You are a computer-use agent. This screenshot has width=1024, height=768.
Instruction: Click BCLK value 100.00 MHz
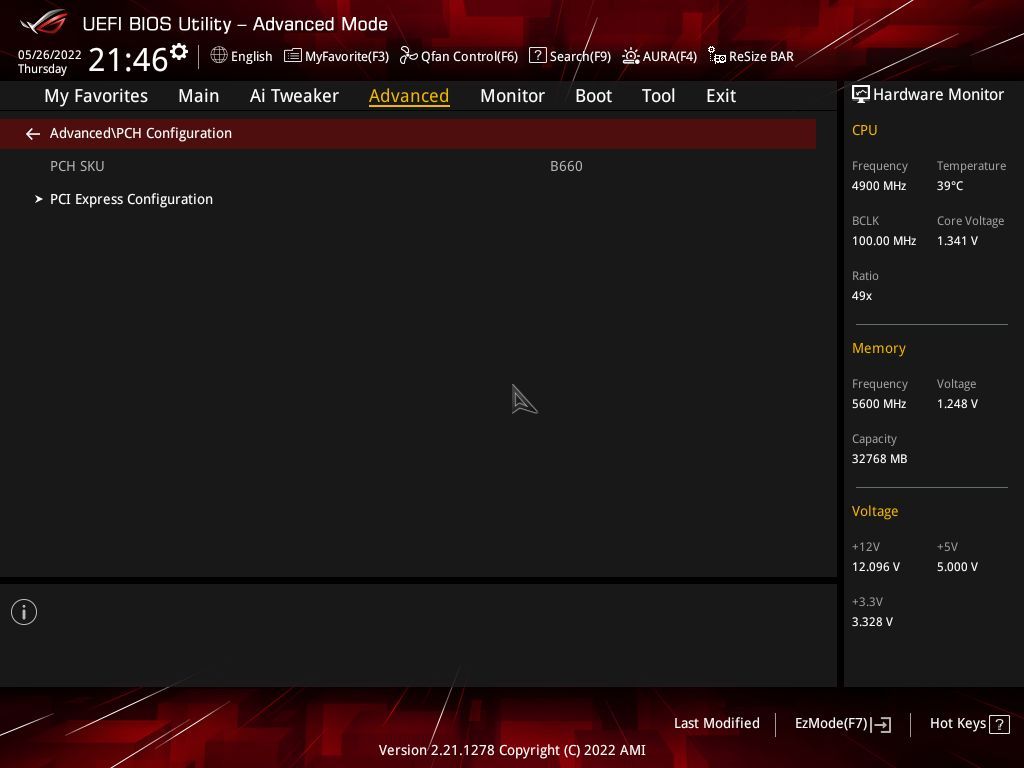(x=884, y=240)
